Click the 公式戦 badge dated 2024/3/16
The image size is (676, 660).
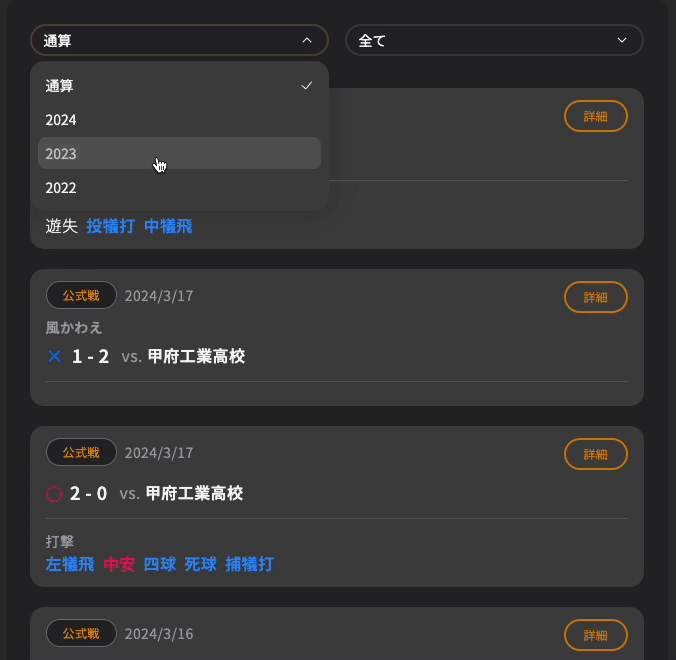[x=81, y=633]
